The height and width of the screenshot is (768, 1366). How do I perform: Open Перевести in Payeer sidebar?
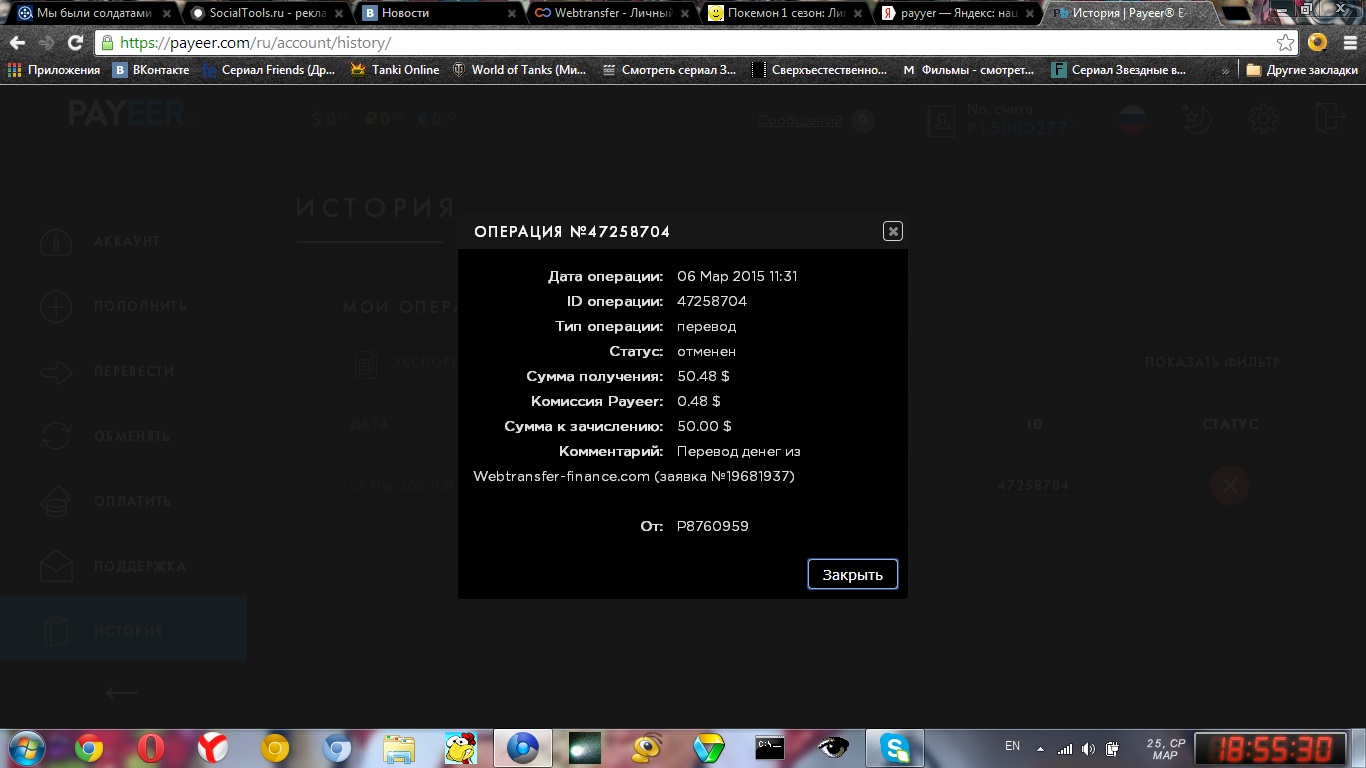(122, 371)
